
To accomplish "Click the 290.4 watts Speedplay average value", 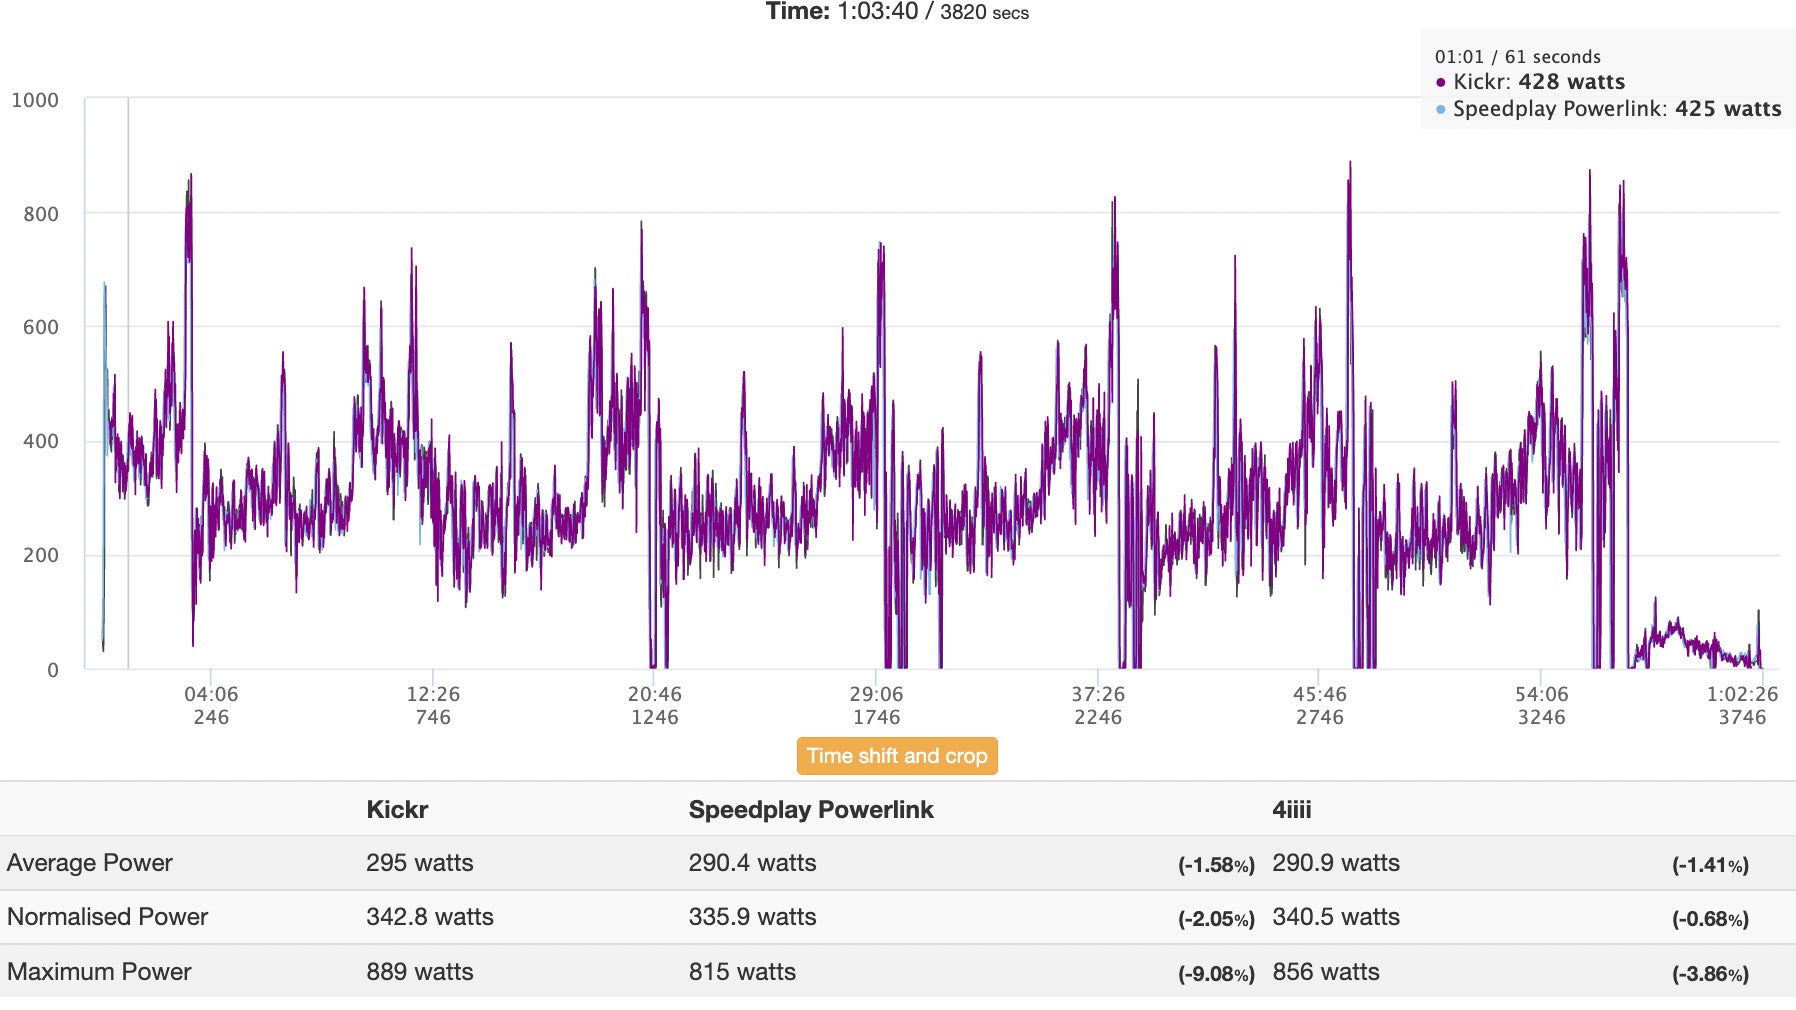I will pyautogui.click(x=752, y=863).
